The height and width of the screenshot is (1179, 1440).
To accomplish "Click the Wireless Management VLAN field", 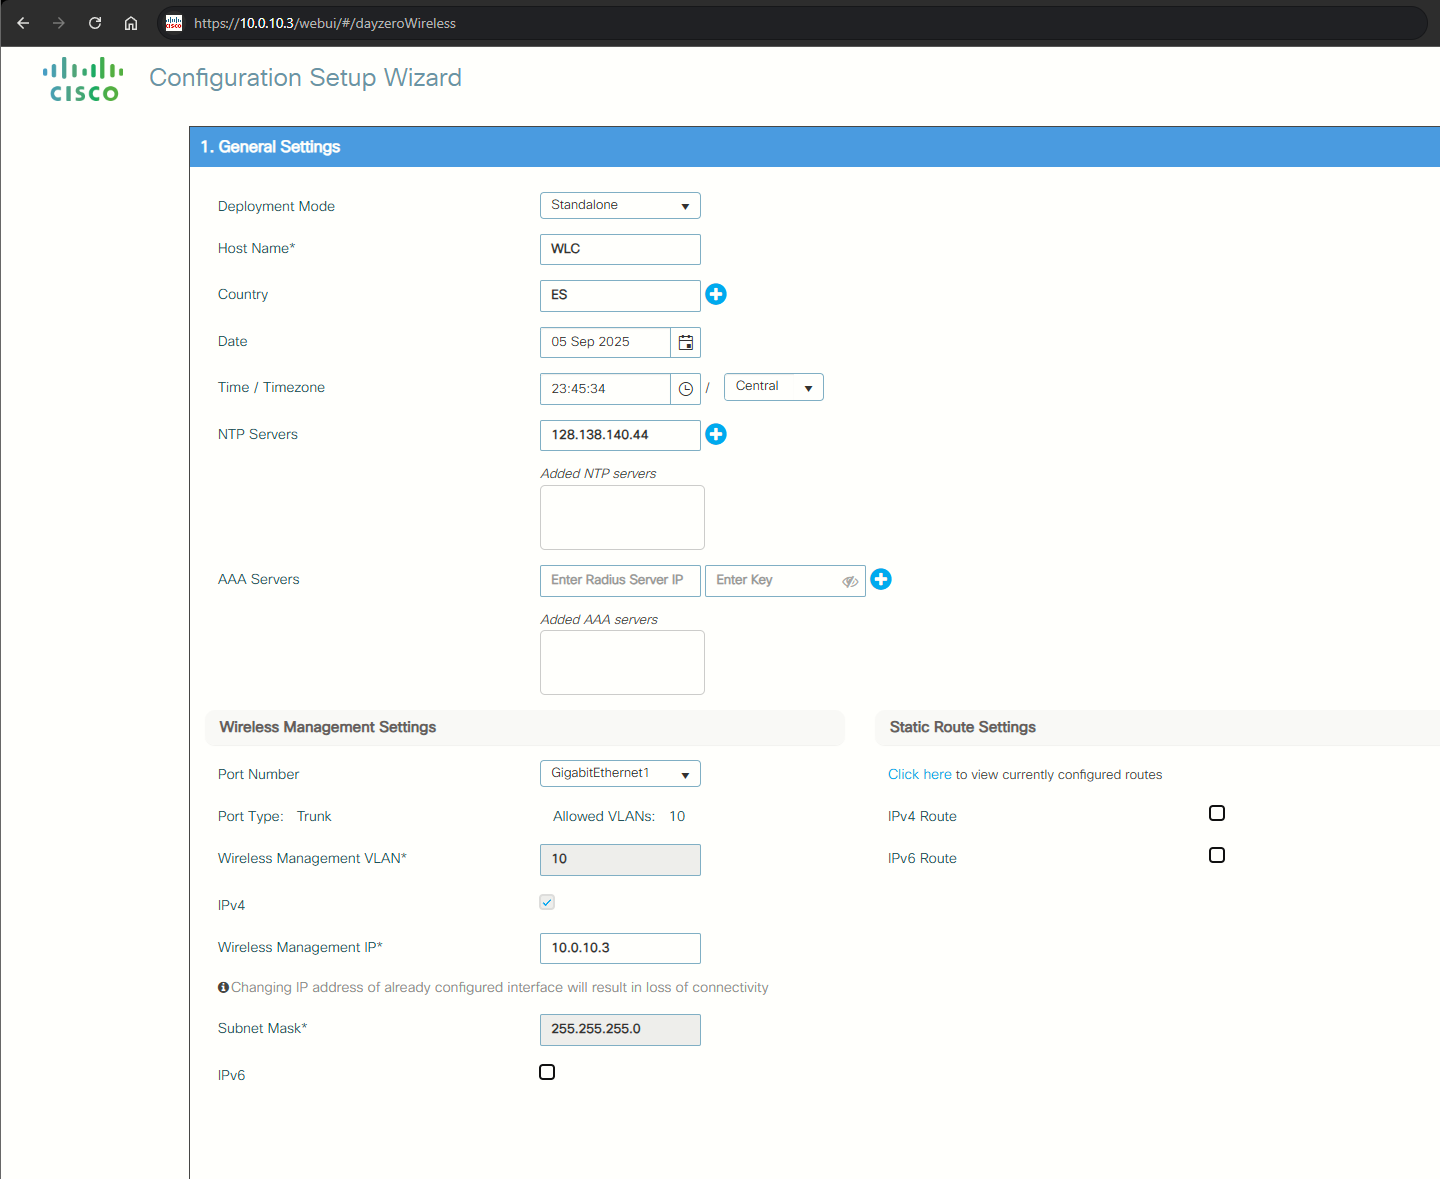I will 620,859.
